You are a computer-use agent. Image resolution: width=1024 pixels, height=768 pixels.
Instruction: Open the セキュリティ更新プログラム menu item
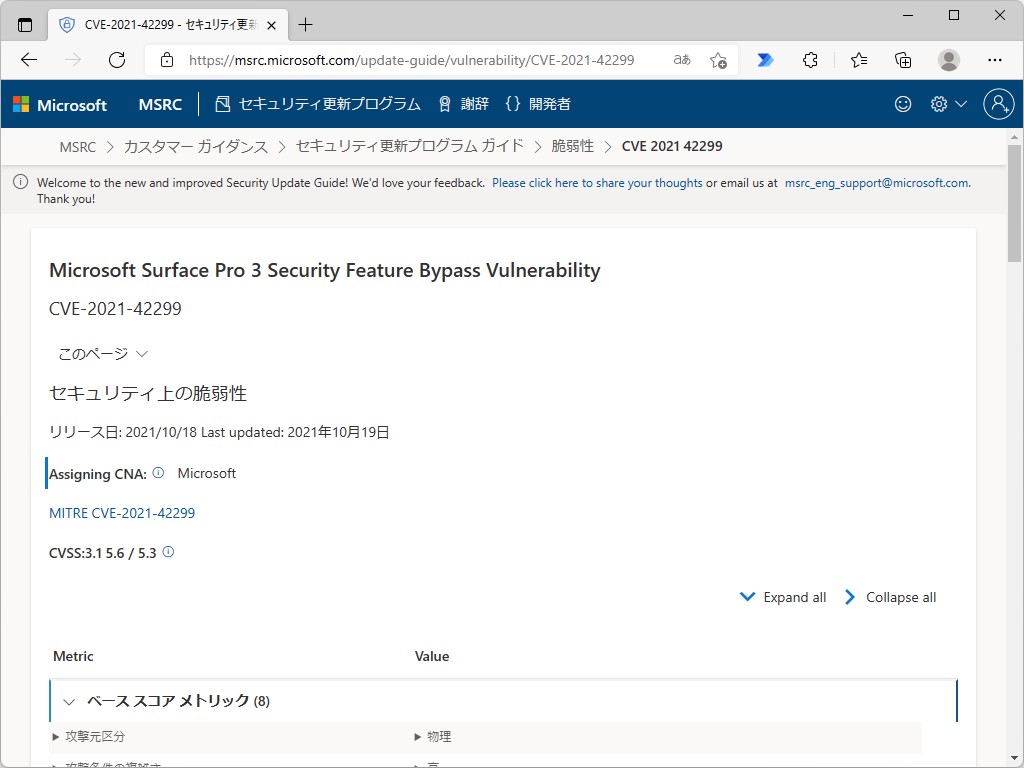pos(318,104)
